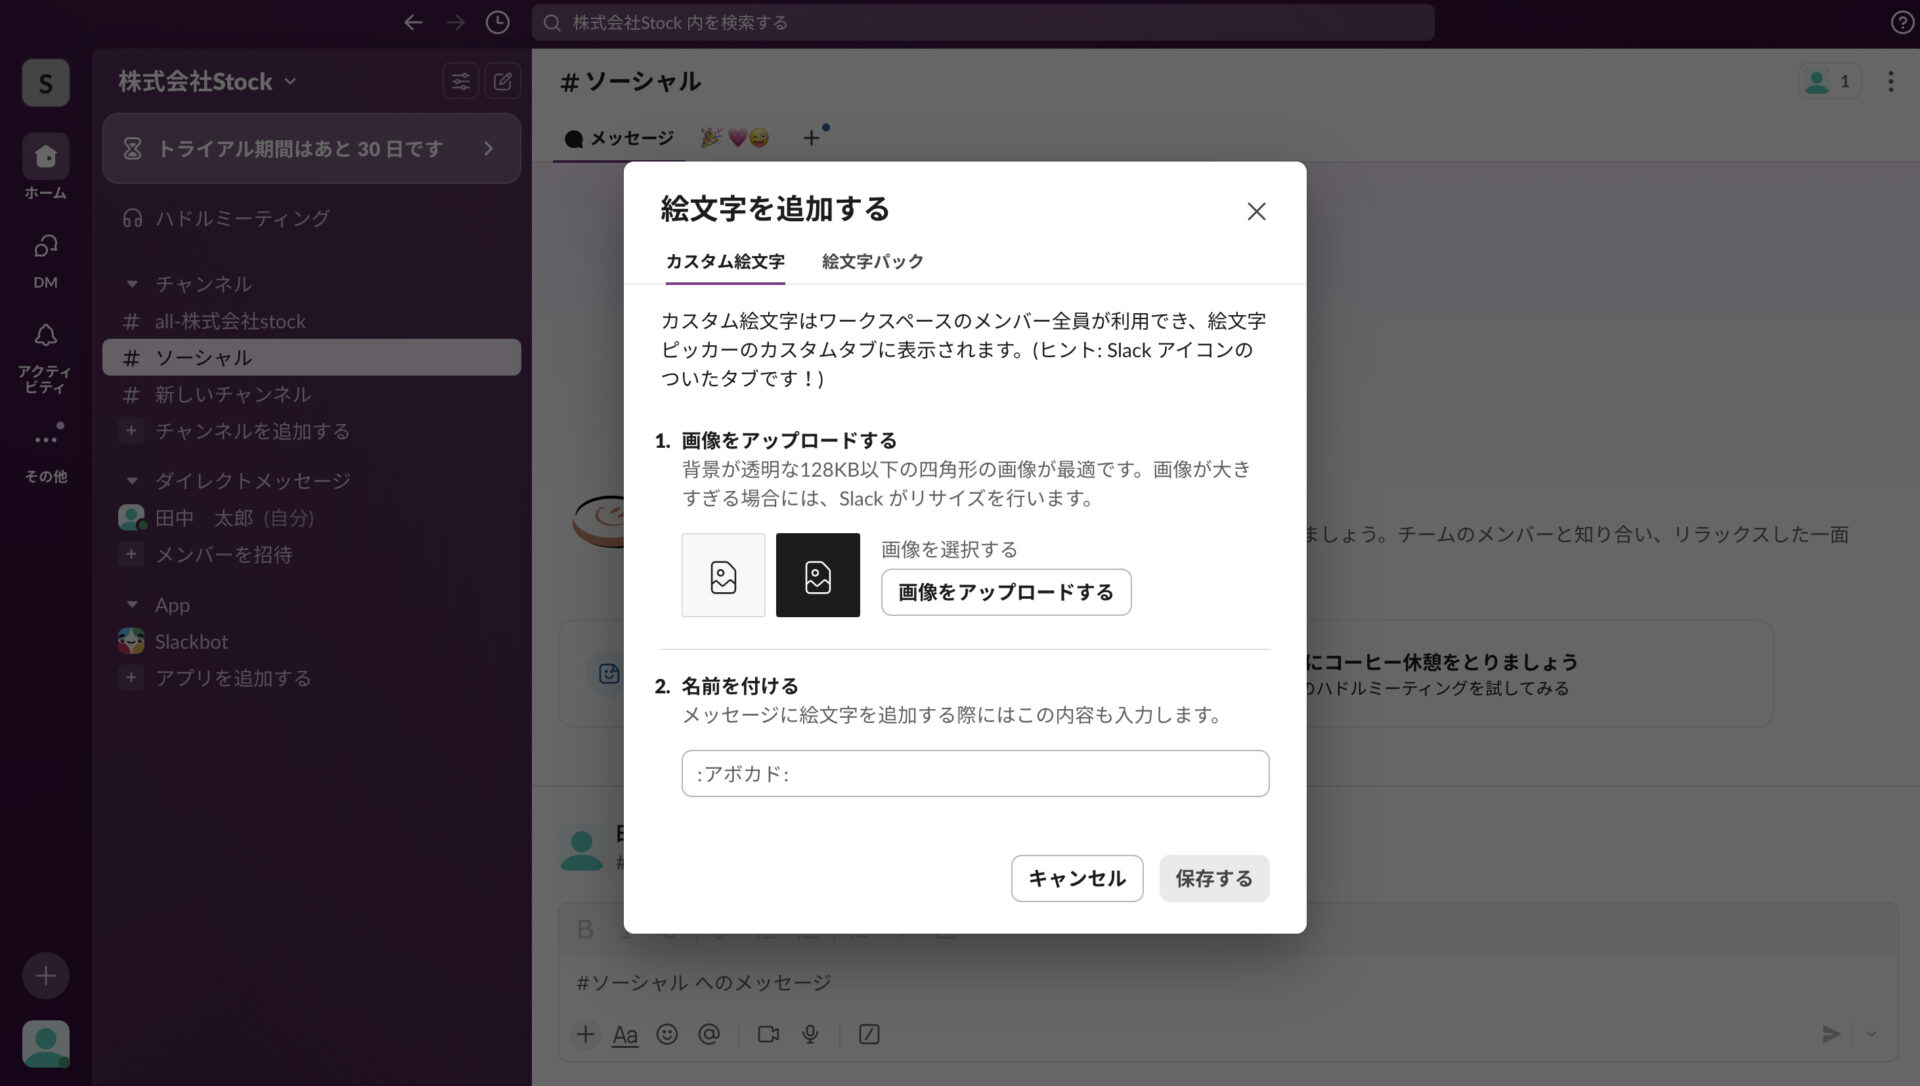Open Slackbot in the App list
This screenshot has height=1086, width=1920.
point(191,641)
